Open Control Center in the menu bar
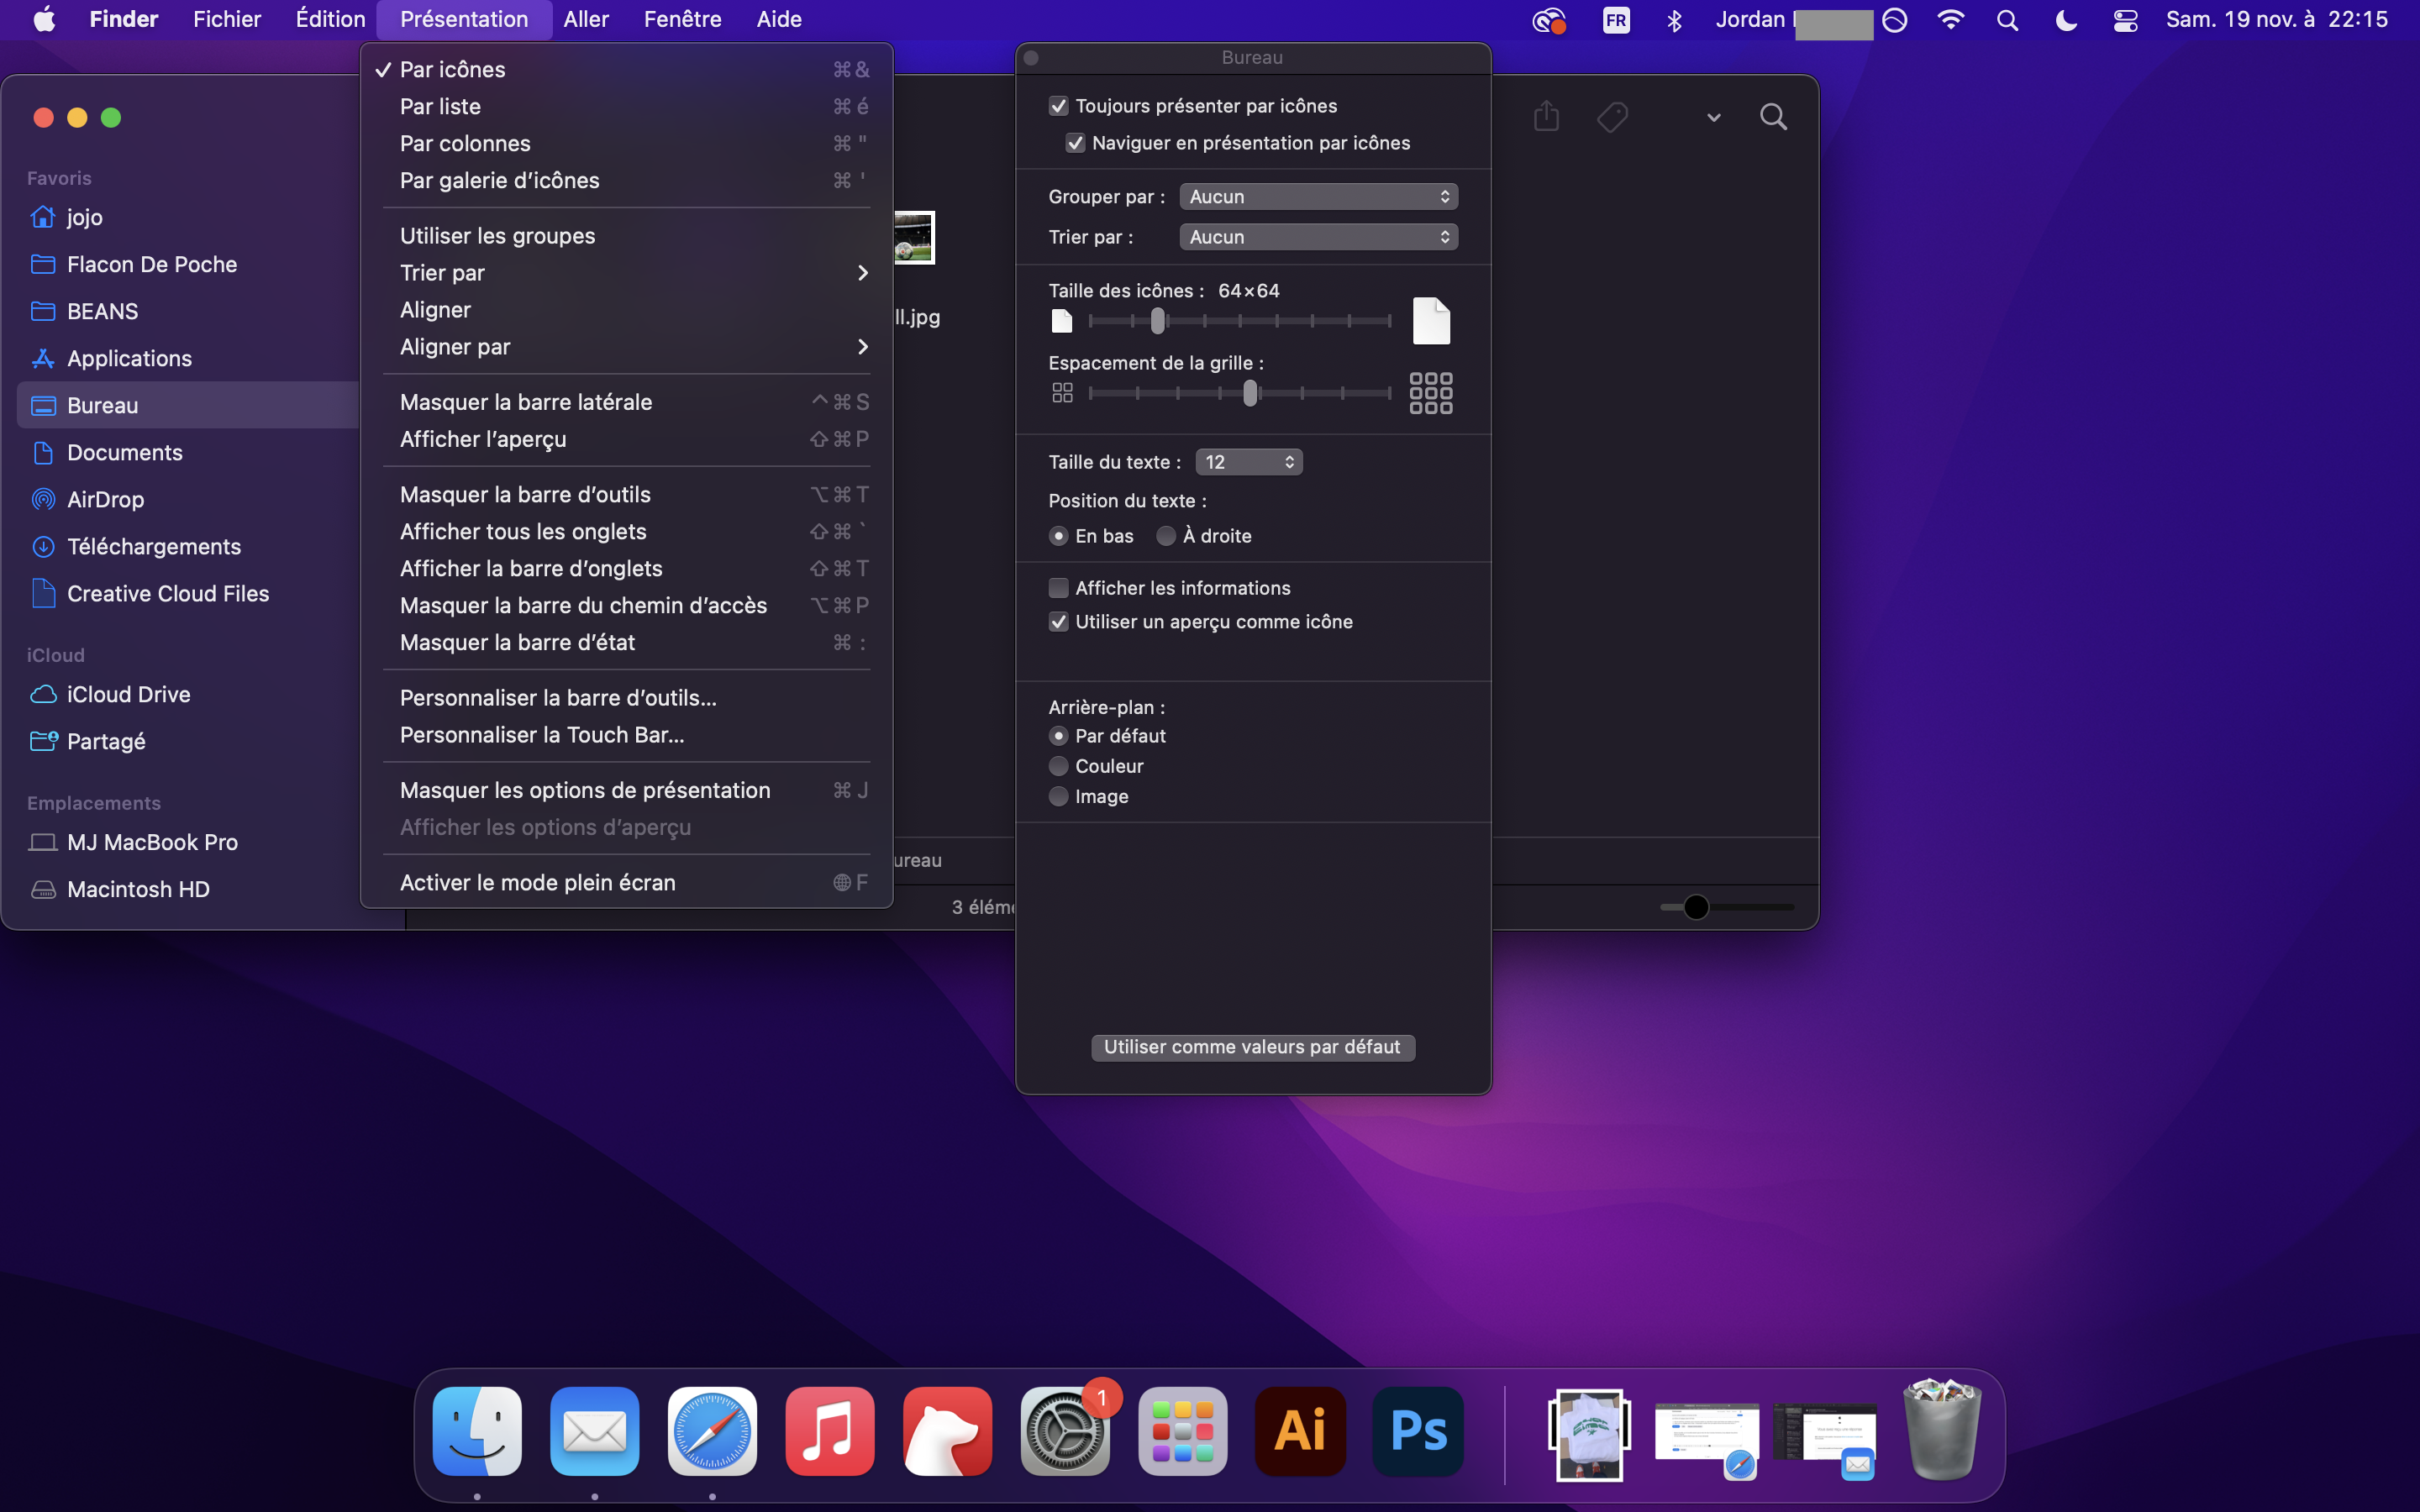Screen dimensions: 2420x1512 2125,20
